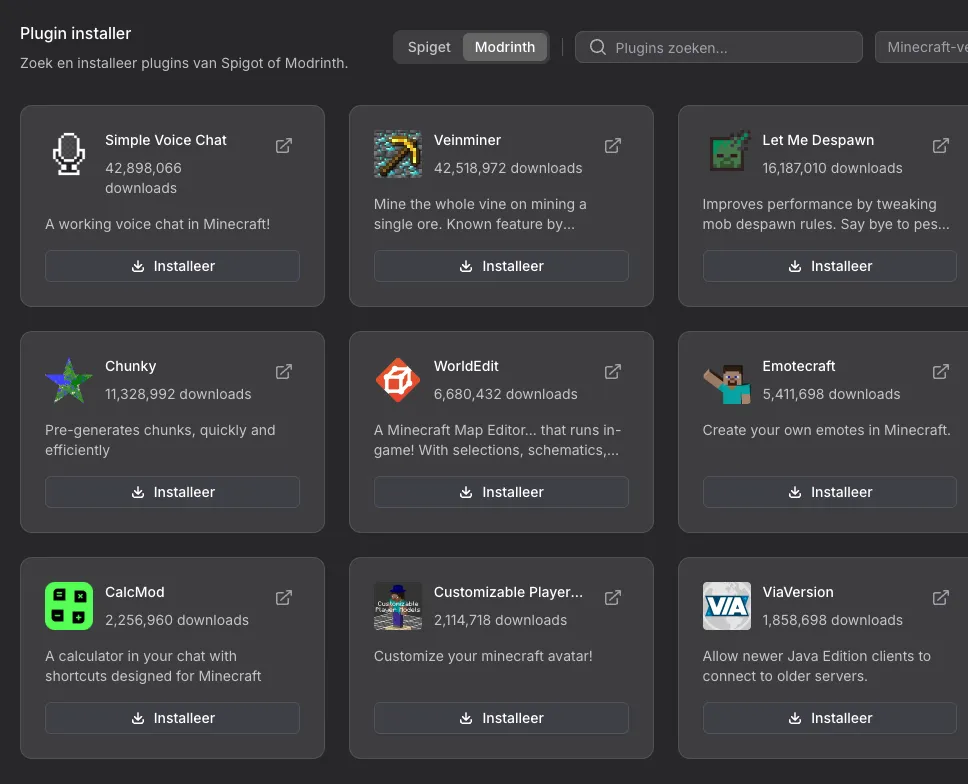Click the Customizable Player Models external link icon
The height and width of the screenshot is (784, 968).
[x=613, y=598]
